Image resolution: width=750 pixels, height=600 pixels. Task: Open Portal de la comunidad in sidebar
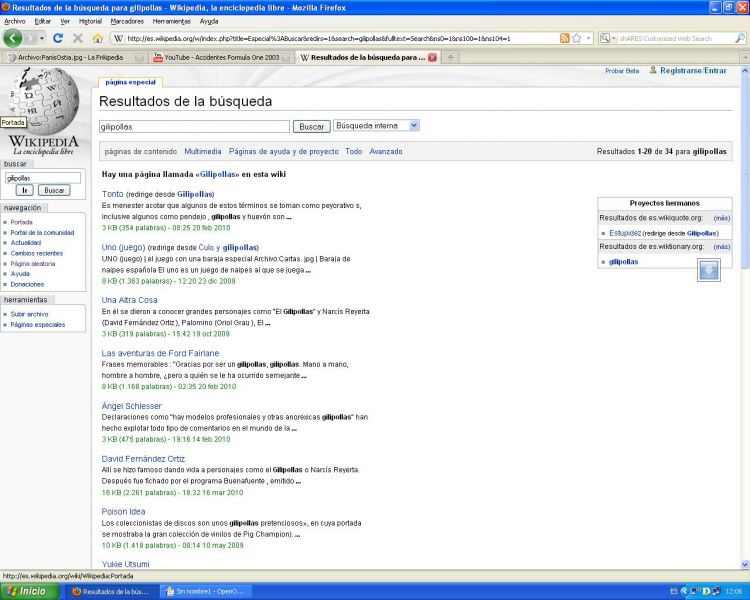point(42,233)
